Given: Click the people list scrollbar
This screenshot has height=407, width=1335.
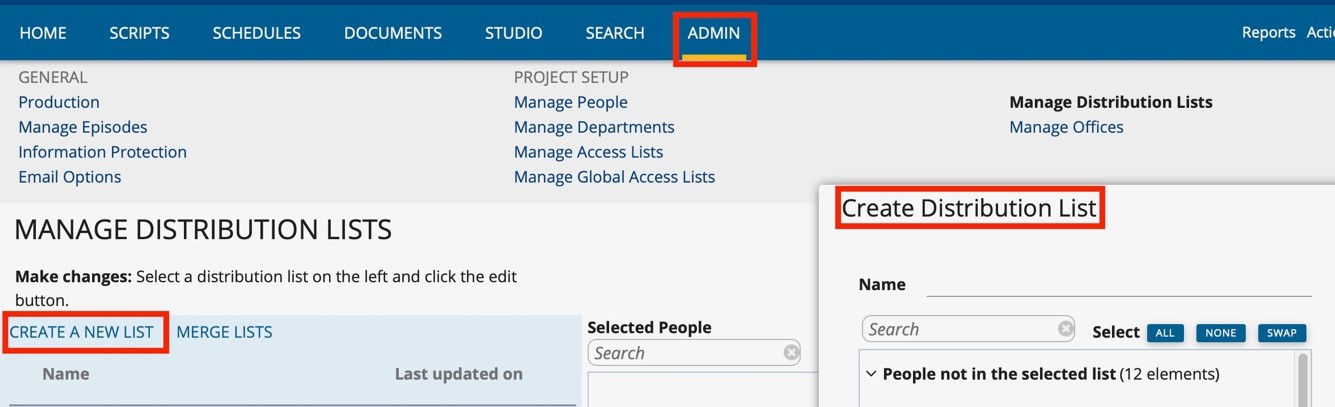Looking at the screenshot, I should click(1302, 381).
